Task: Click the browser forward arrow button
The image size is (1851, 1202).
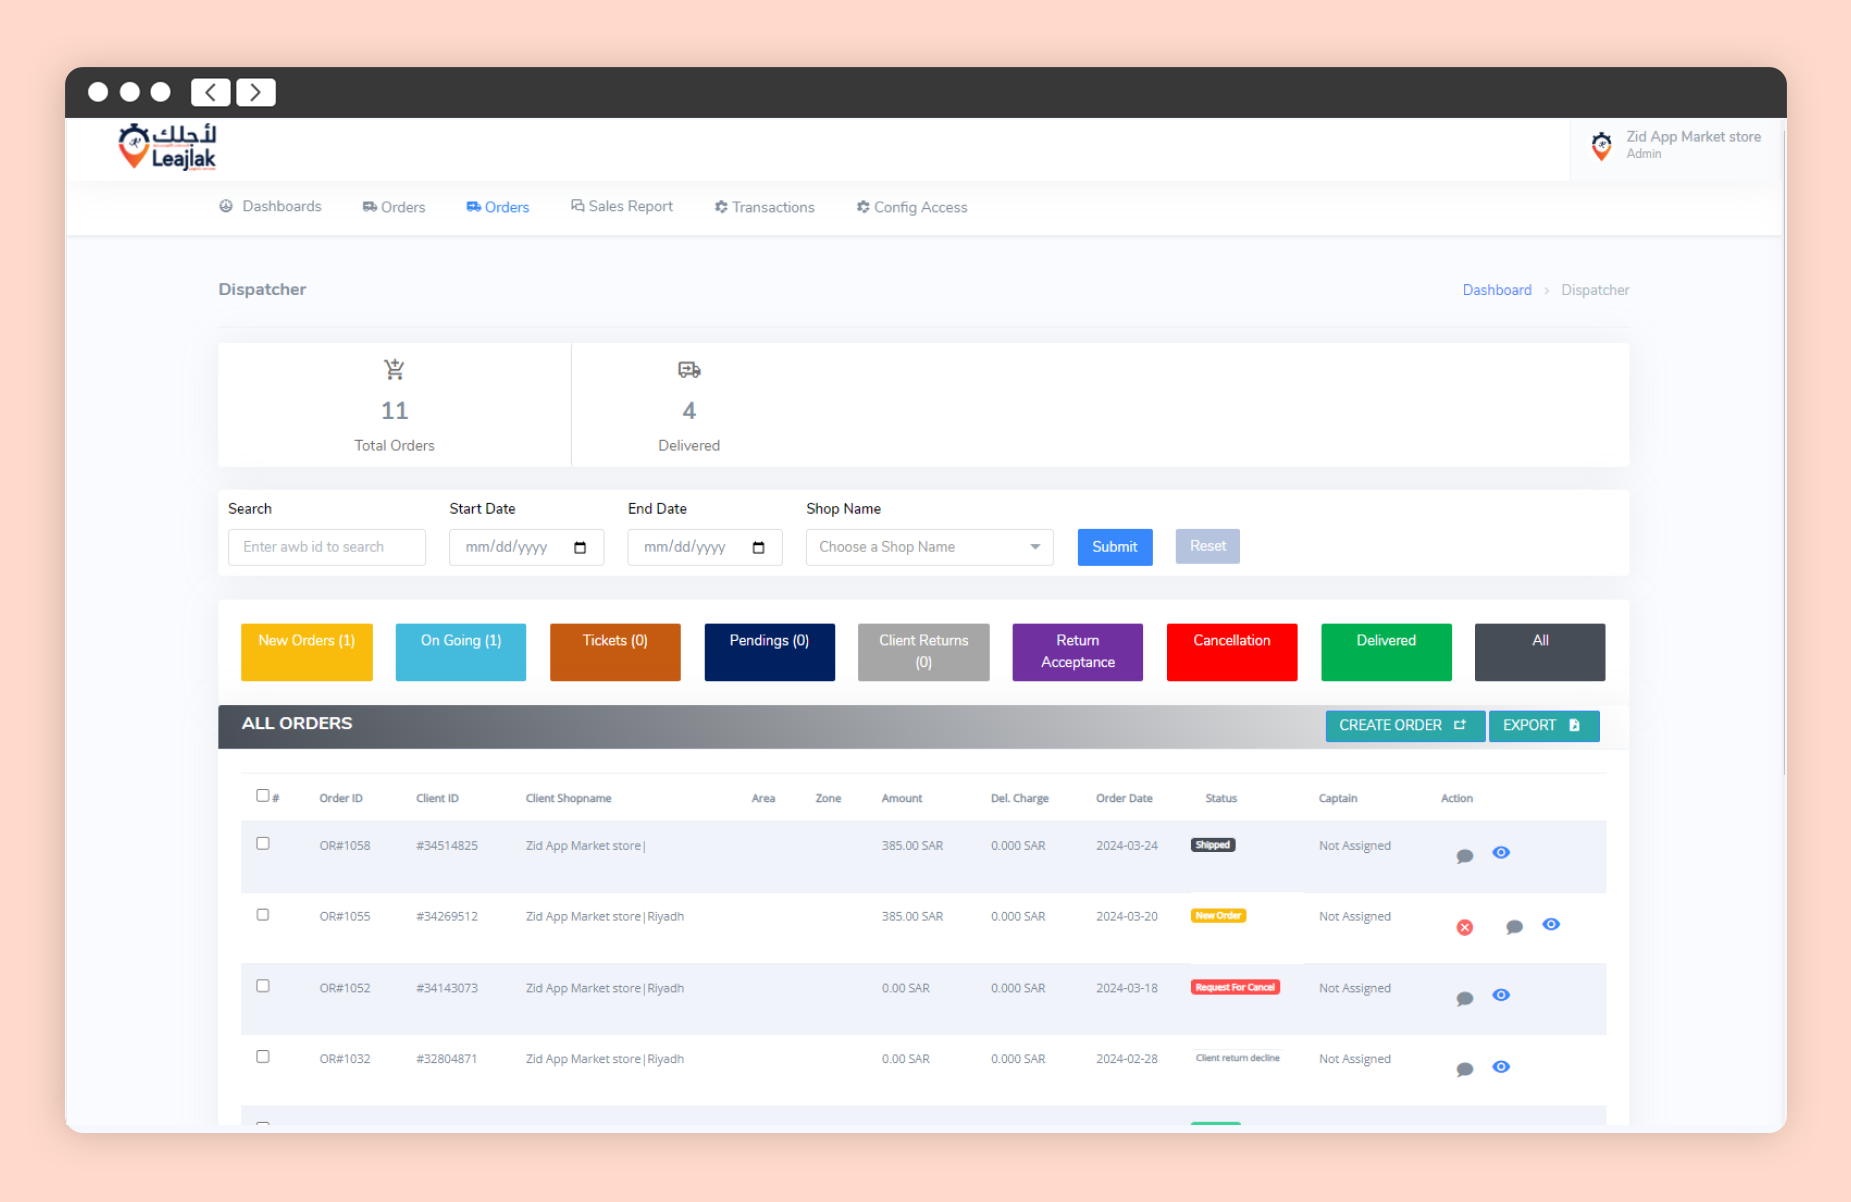Action: pos(255,93)
